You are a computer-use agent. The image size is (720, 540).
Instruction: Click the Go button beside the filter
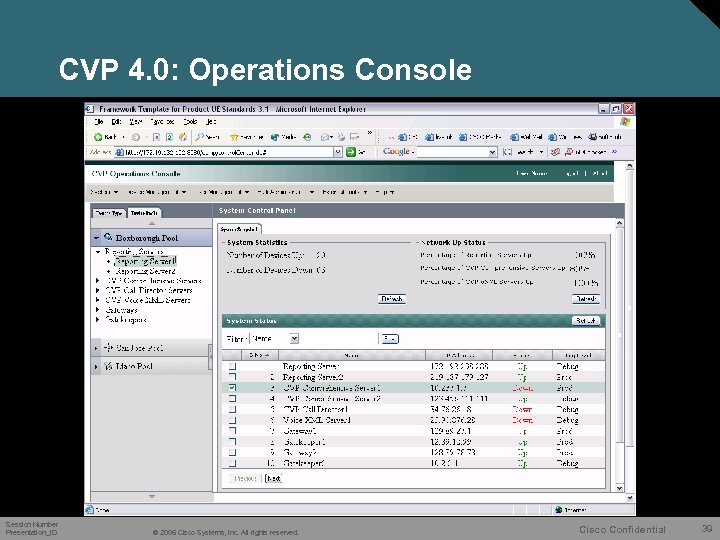pyautogui.click(x=390, y=338)
